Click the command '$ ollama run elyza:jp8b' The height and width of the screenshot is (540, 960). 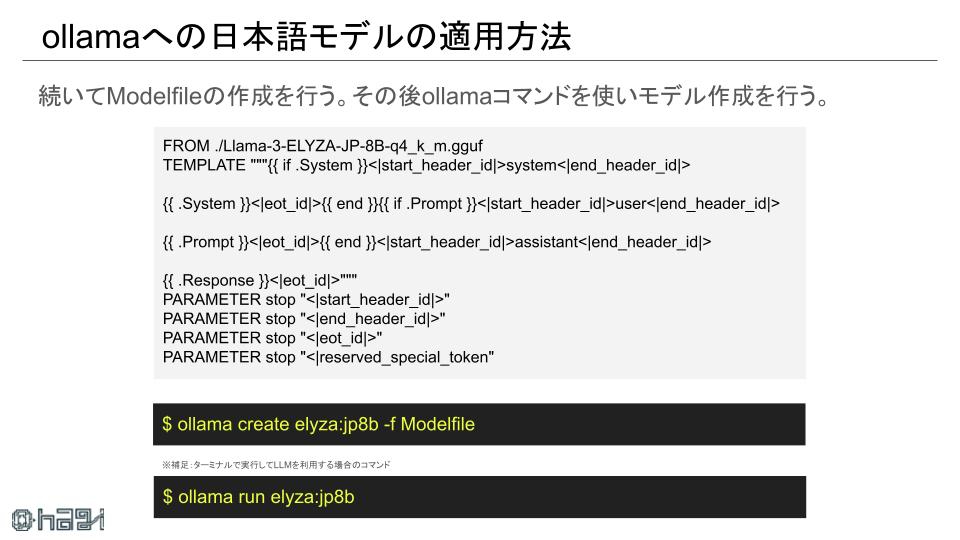click(258, 497)
